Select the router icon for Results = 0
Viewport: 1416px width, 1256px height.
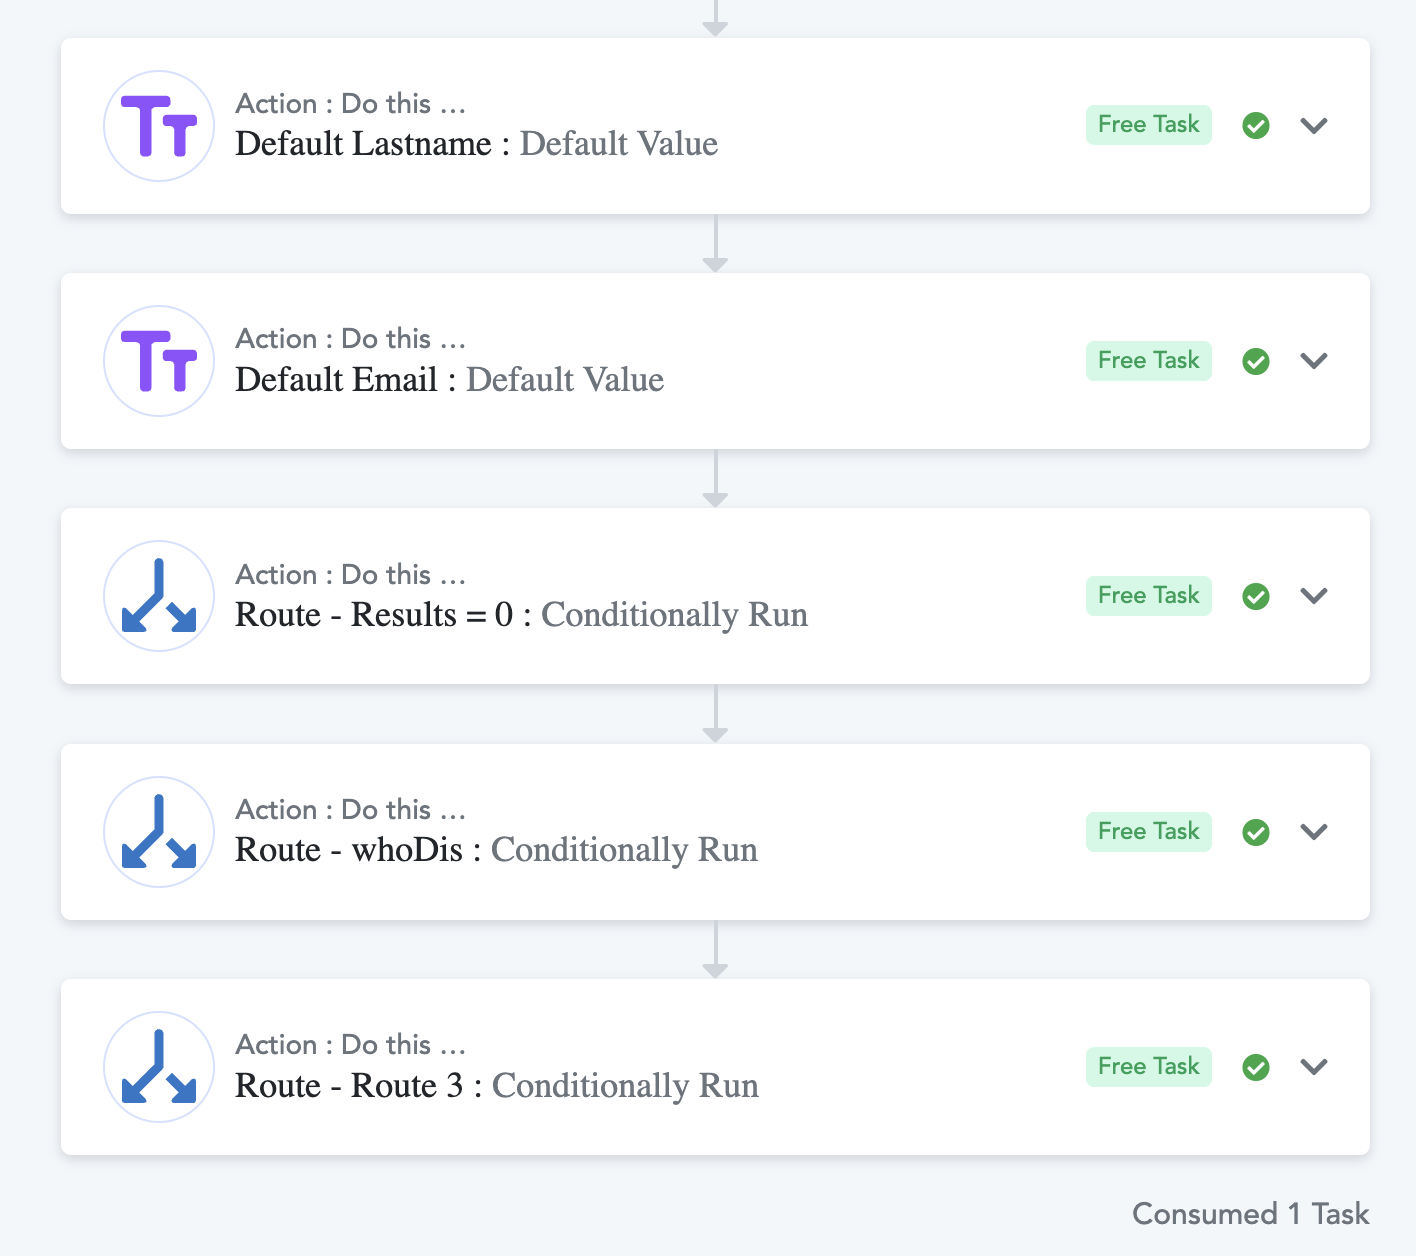point(159,596)
